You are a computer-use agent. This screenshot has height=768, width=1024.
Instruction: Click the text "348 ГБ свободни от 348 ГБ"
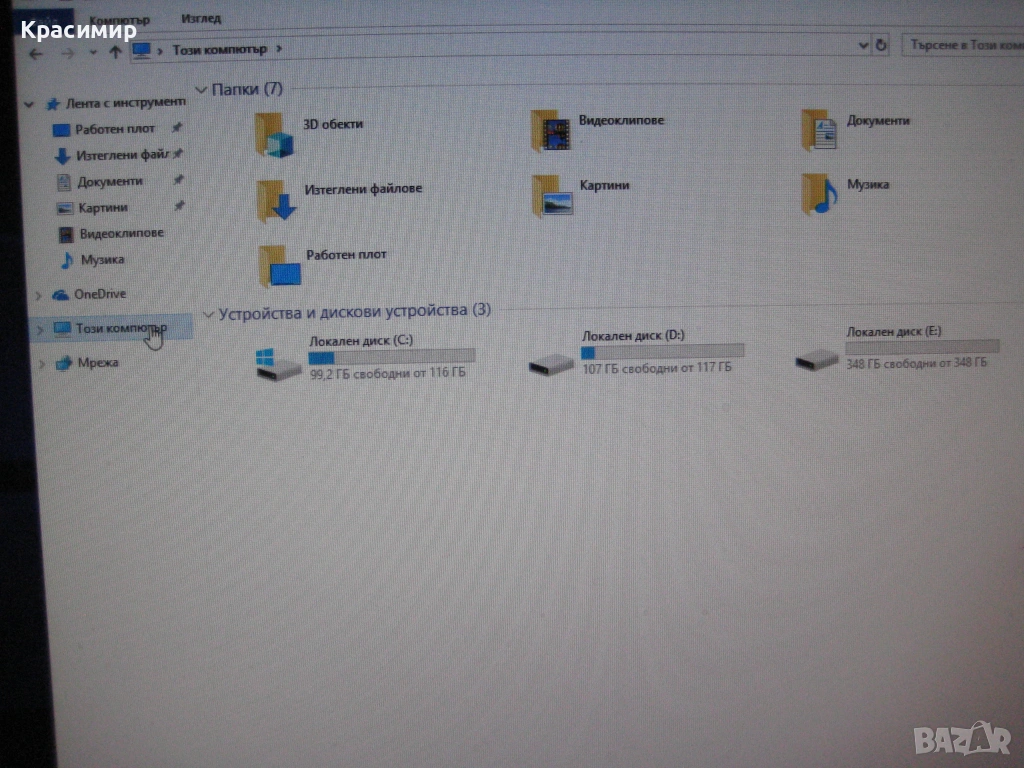916,363
